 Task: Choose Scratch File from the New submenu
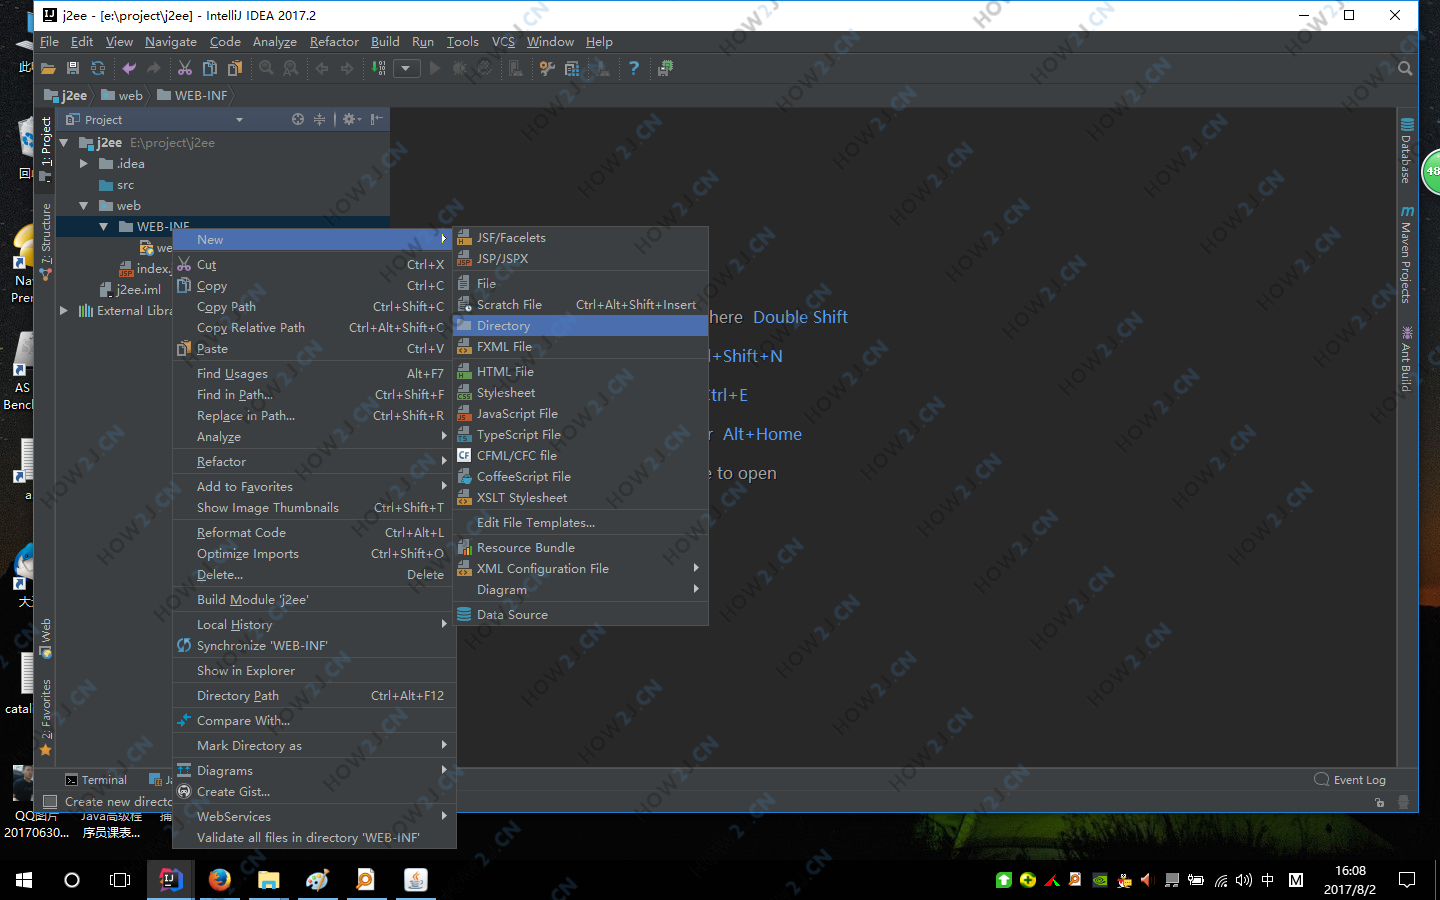[581, 305]
